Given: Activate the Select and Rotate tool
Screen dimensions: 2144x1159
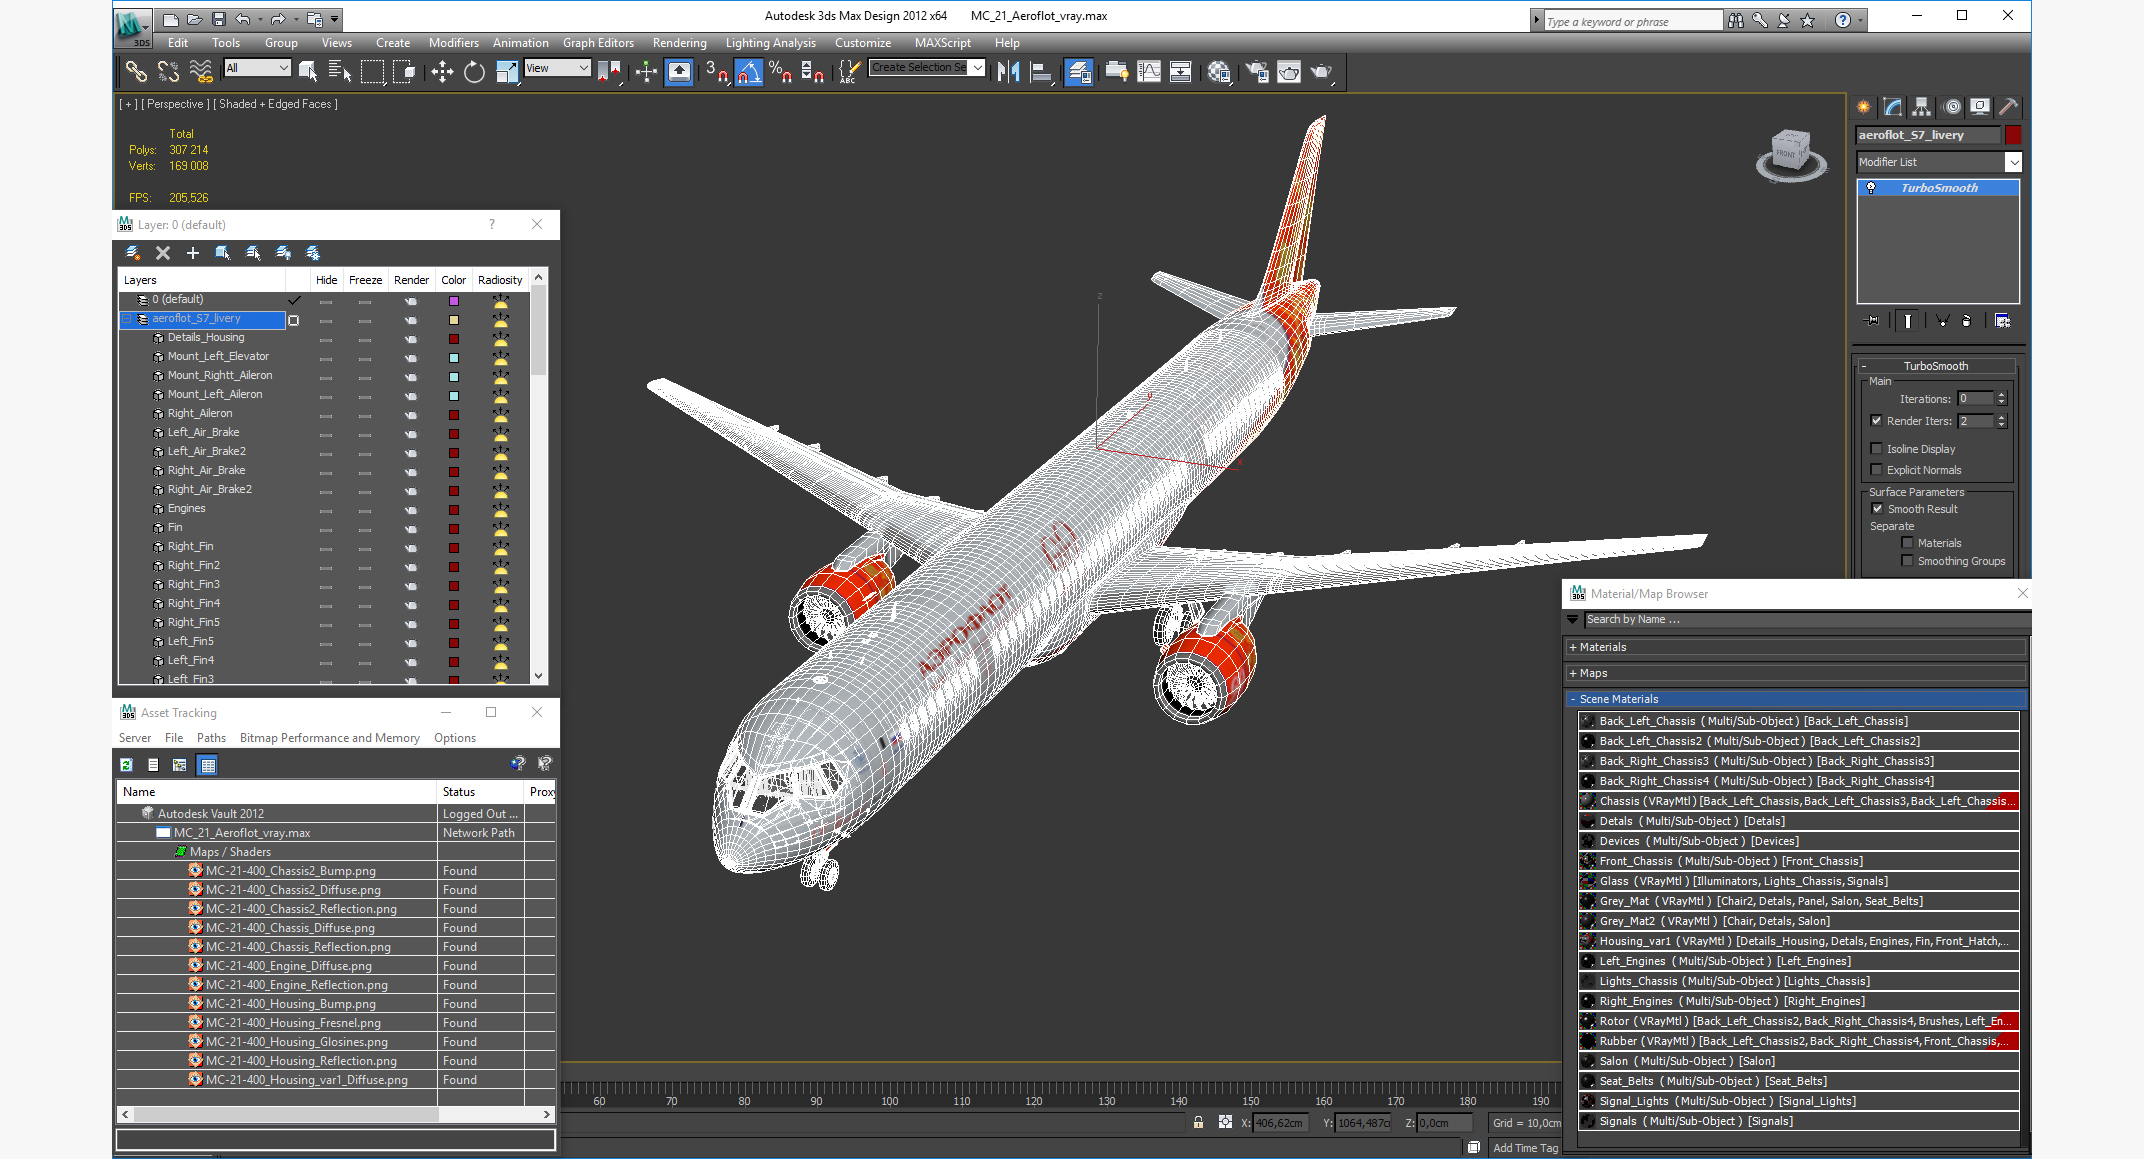Looking at the screenshot, I should click(x=474, y=71).
